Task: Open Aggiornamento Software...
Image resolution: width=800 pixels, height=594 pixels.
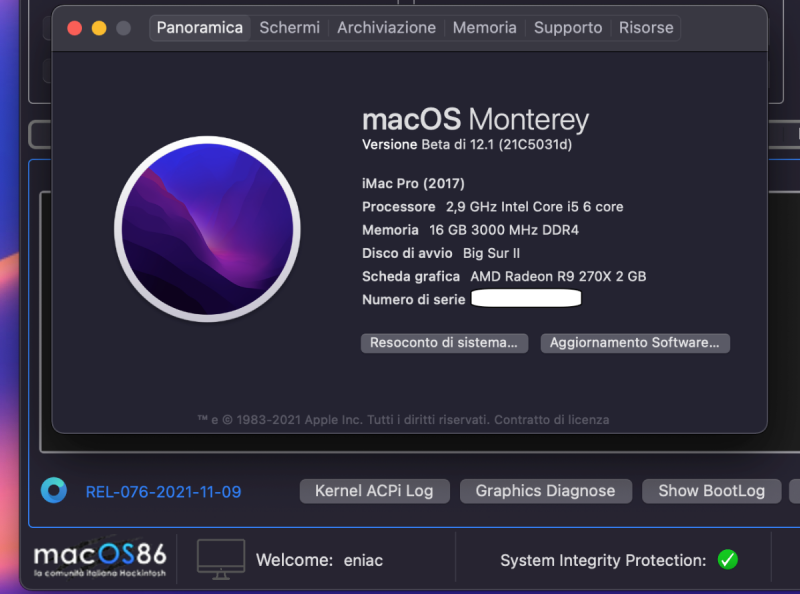Action: 635,343
